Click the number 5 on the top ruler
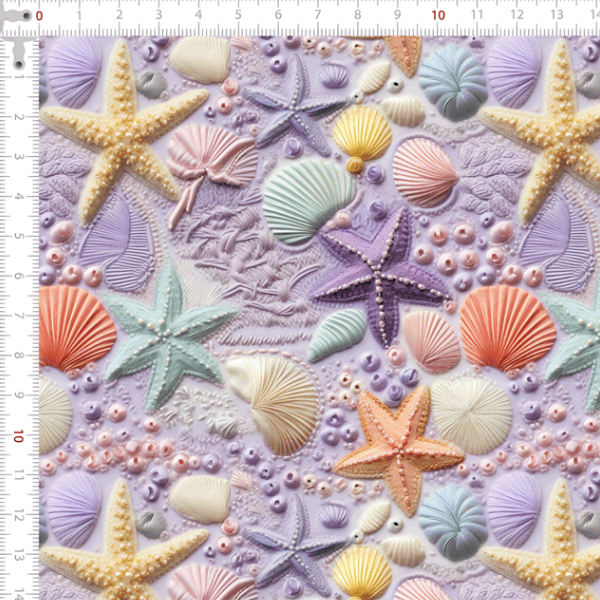Viewport: 600px width, 600px height. pos(239,16)
